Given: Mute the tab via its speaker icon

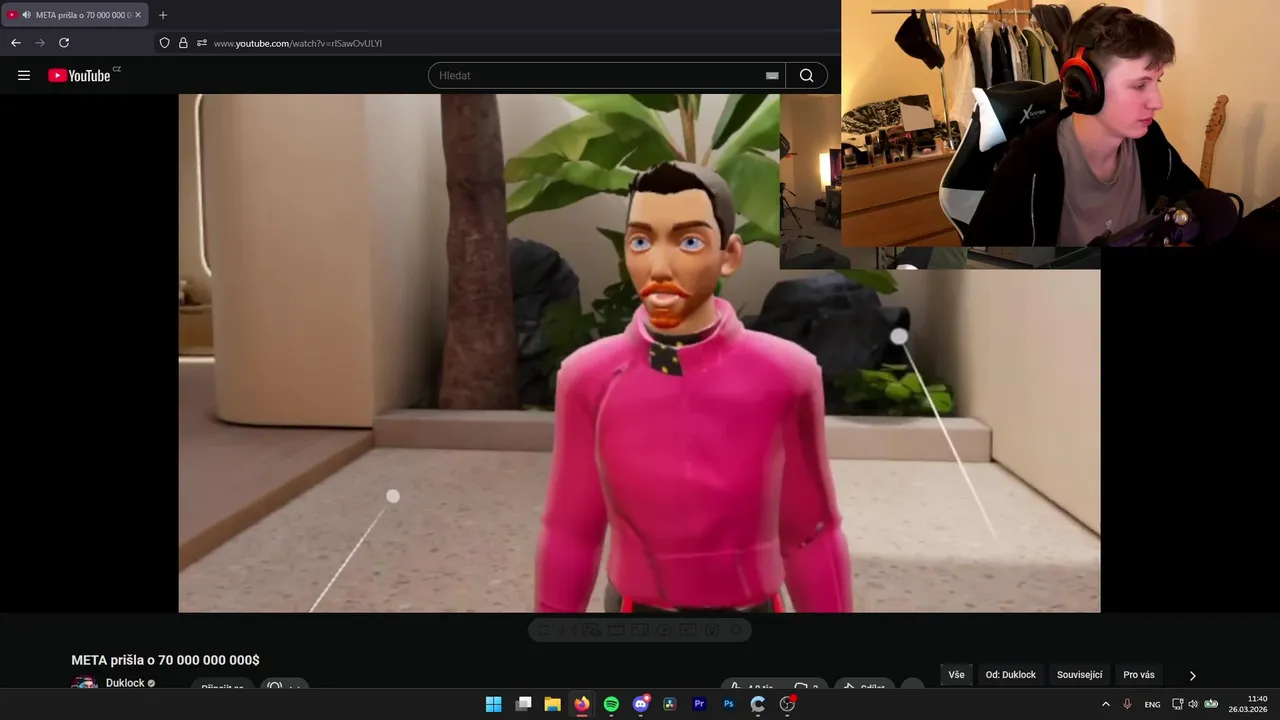Looking at the screenshot, I should 26,15.
